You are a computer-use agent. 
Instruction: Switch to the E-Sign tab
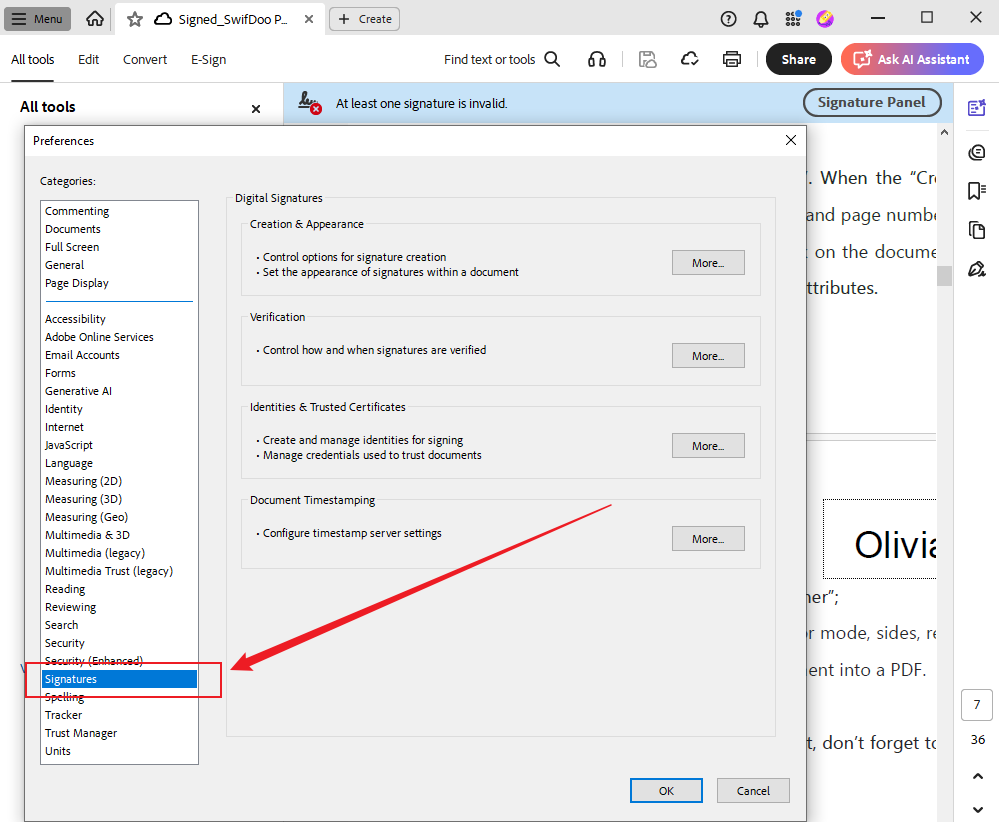207,59
